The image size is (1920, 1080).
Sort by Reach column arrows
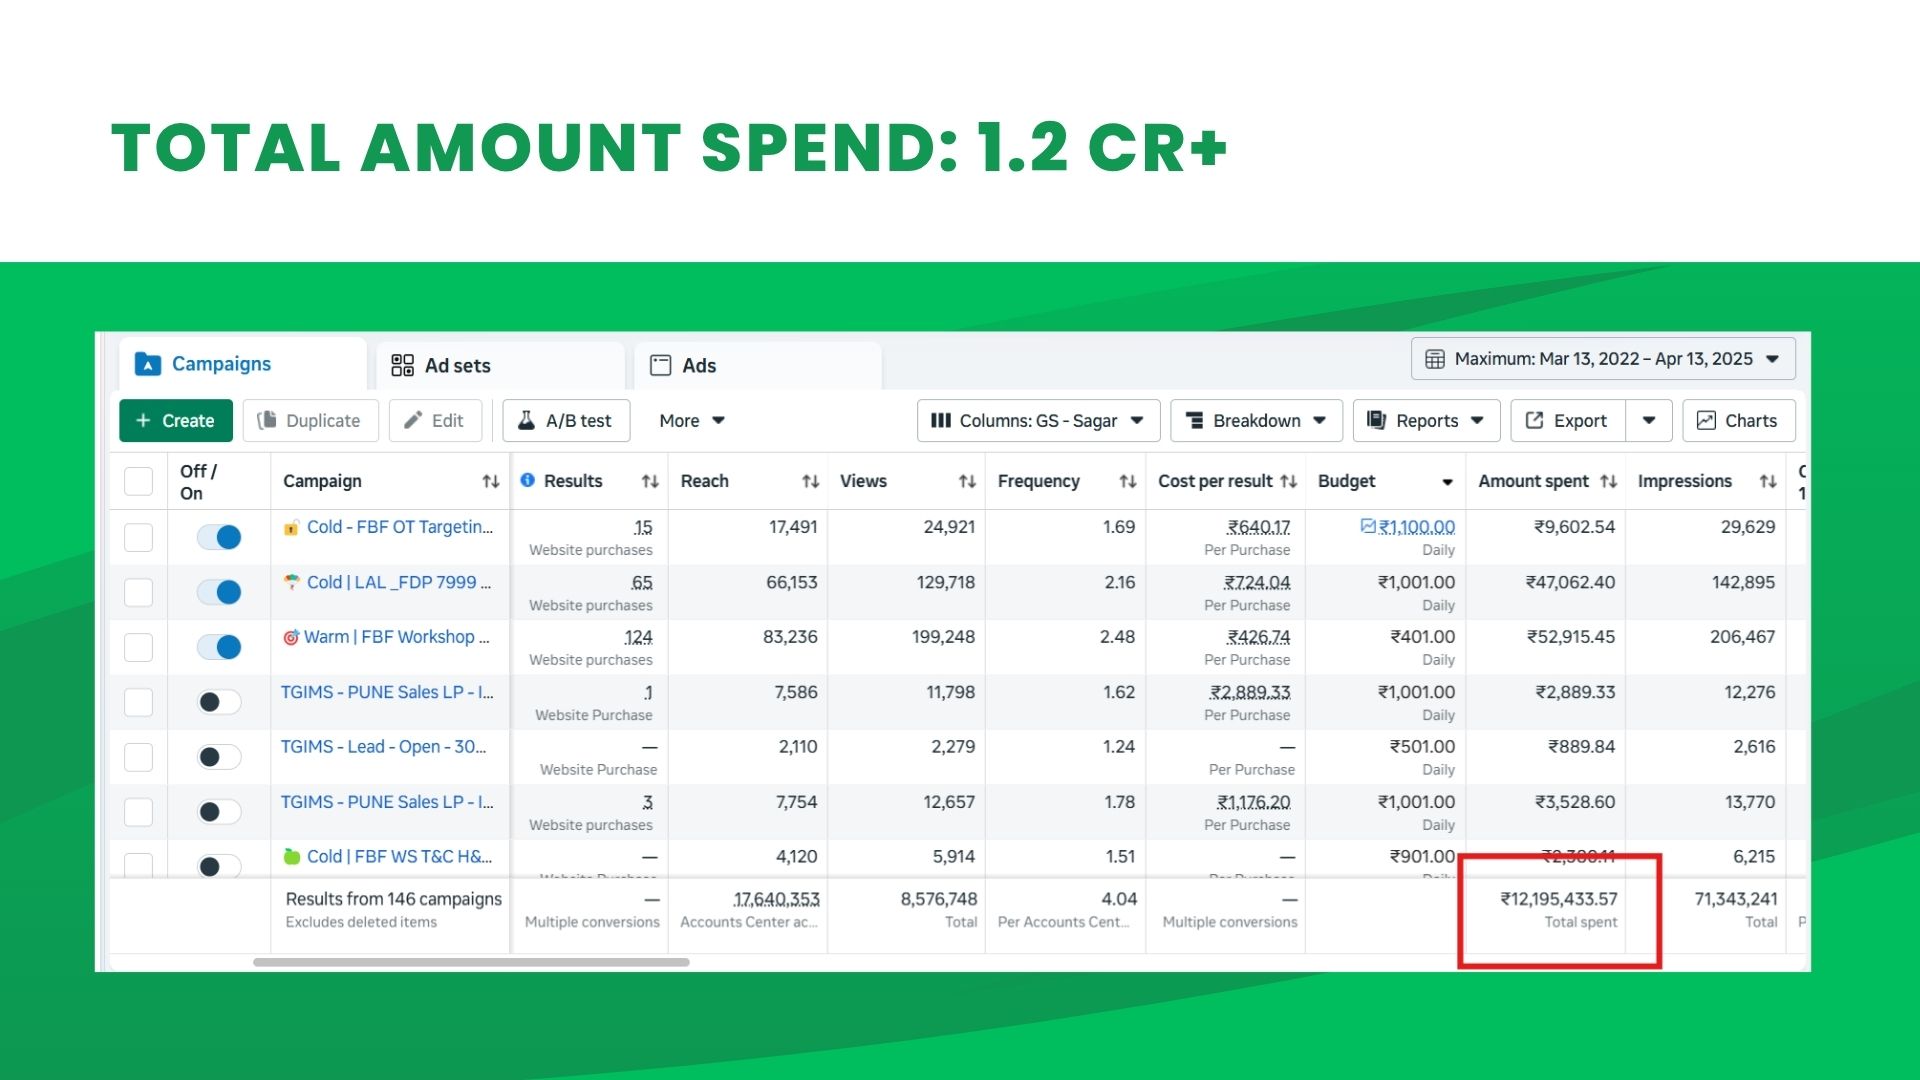click(x=810, y=482)
